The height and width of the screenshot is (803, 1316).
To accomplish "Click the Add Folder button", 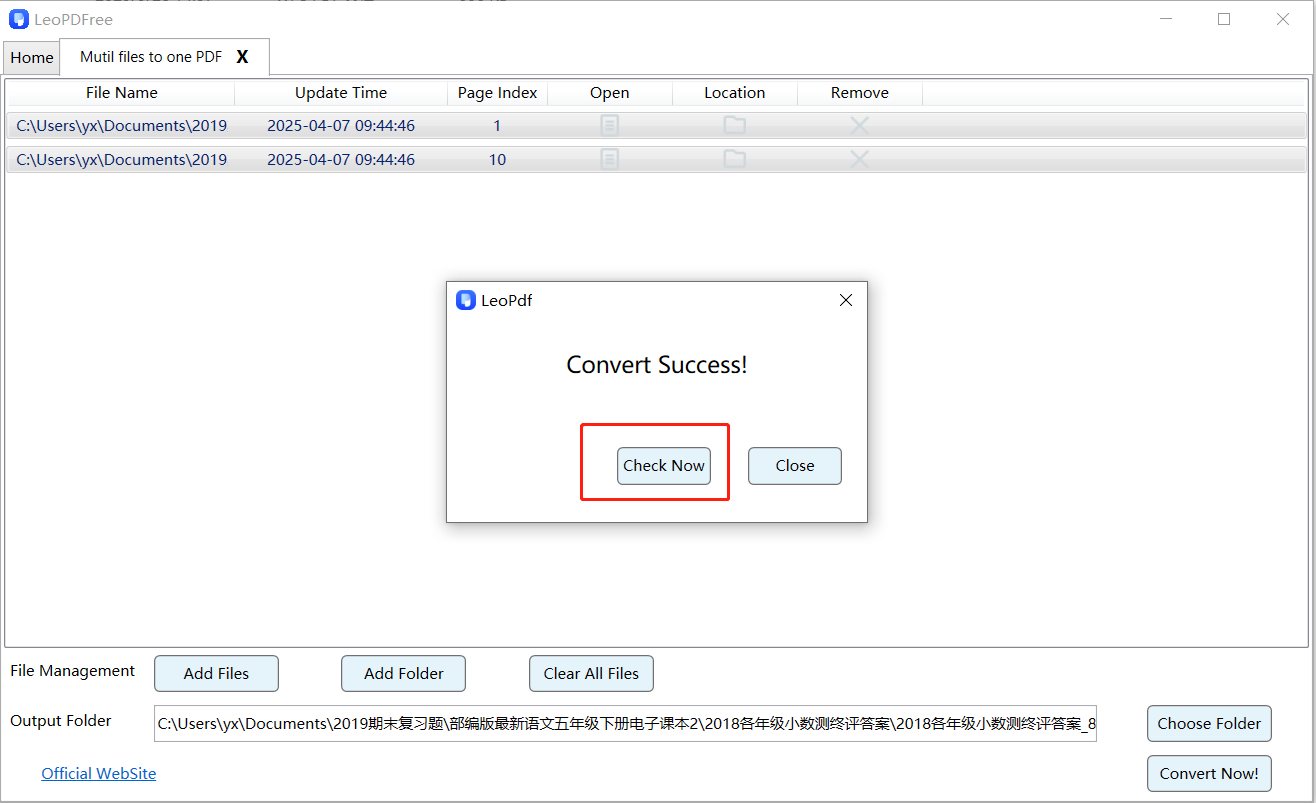I will pos(404,674).
